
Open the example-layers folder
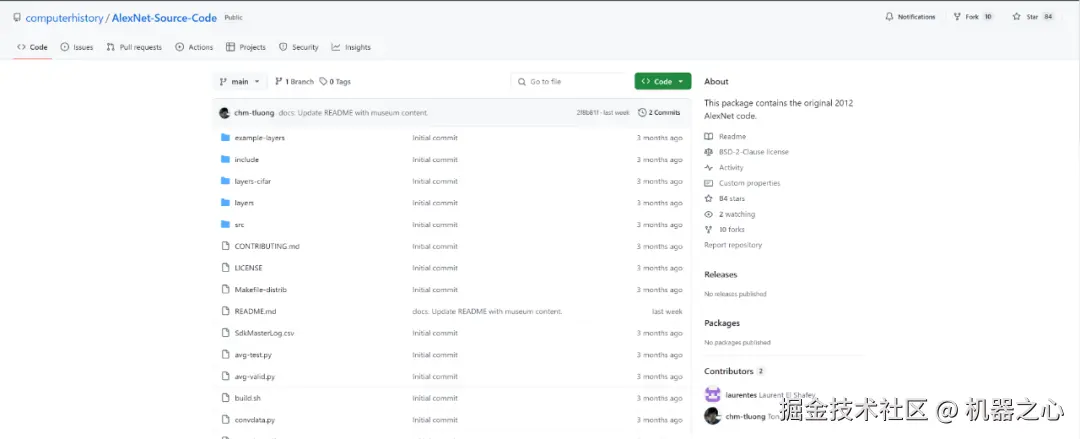[x=260, y=138]
